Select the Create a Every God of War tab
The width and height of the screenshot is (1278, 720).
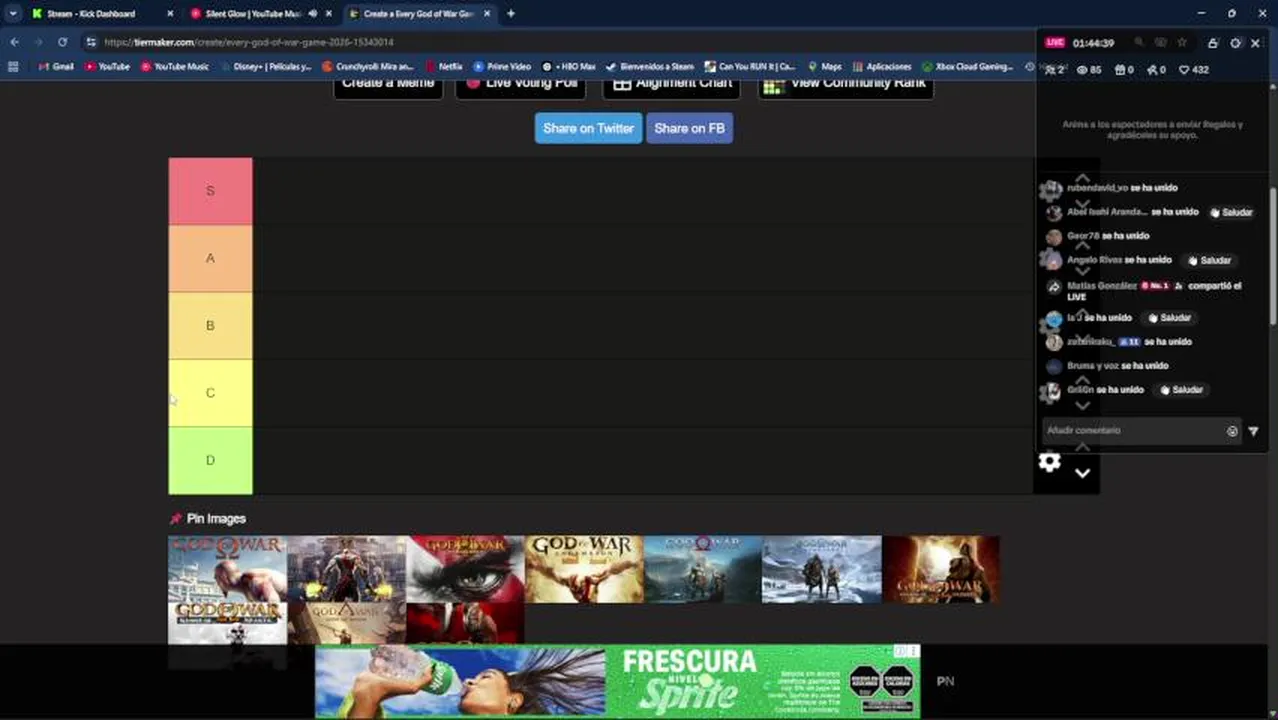pos(418,14)
